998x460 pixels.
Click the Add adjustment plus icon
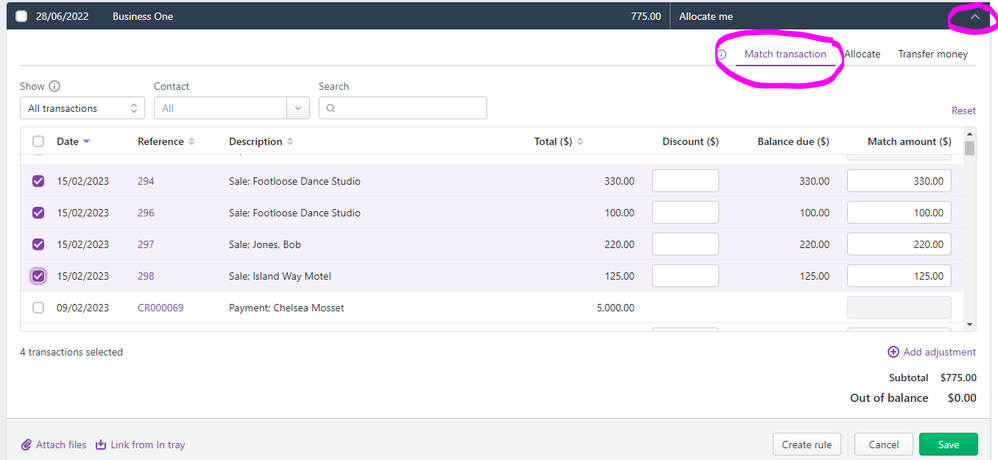pos(893,352)
